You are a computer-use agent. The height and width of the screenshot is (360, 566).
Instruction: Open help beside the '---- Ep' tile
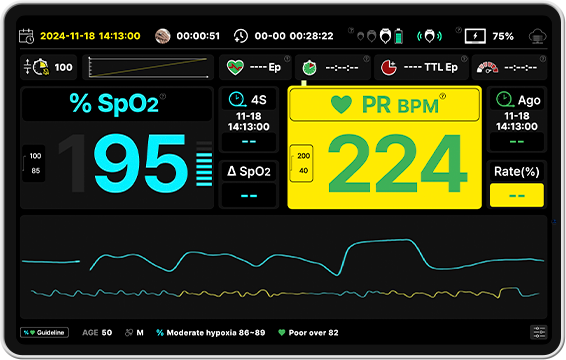coord(287,58)
